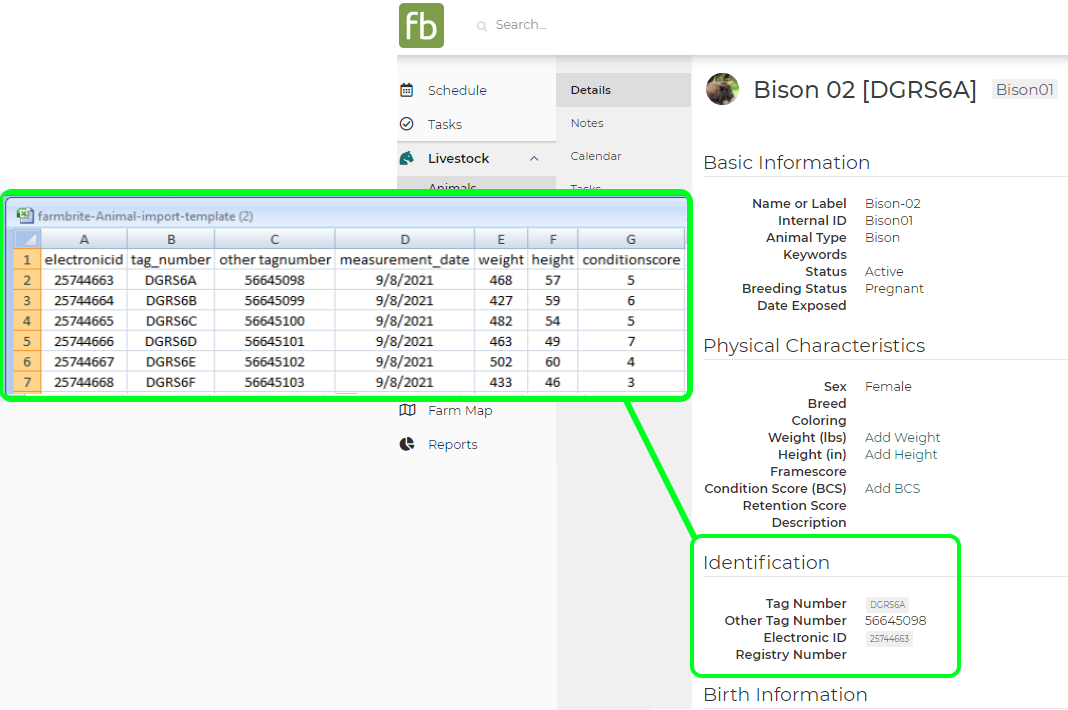Click the select-all corner of spreadsheet

[x=27, y=239]
